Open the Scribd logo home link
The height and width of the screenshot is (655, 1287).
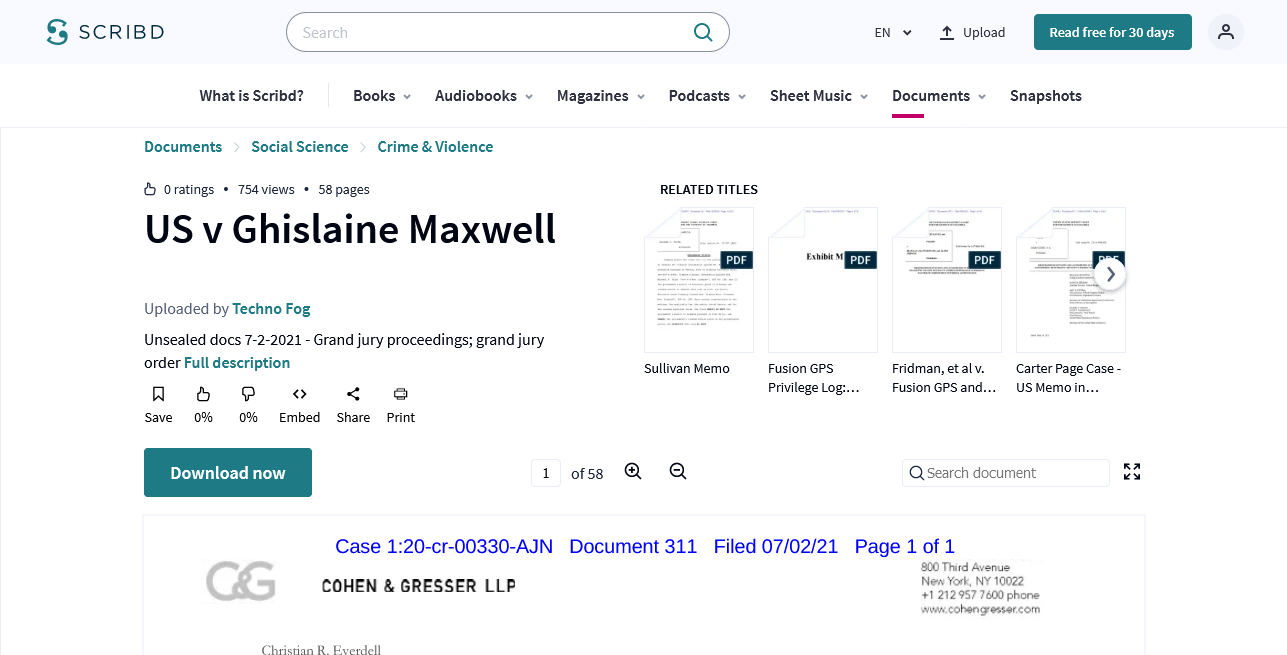click(105, 32)
